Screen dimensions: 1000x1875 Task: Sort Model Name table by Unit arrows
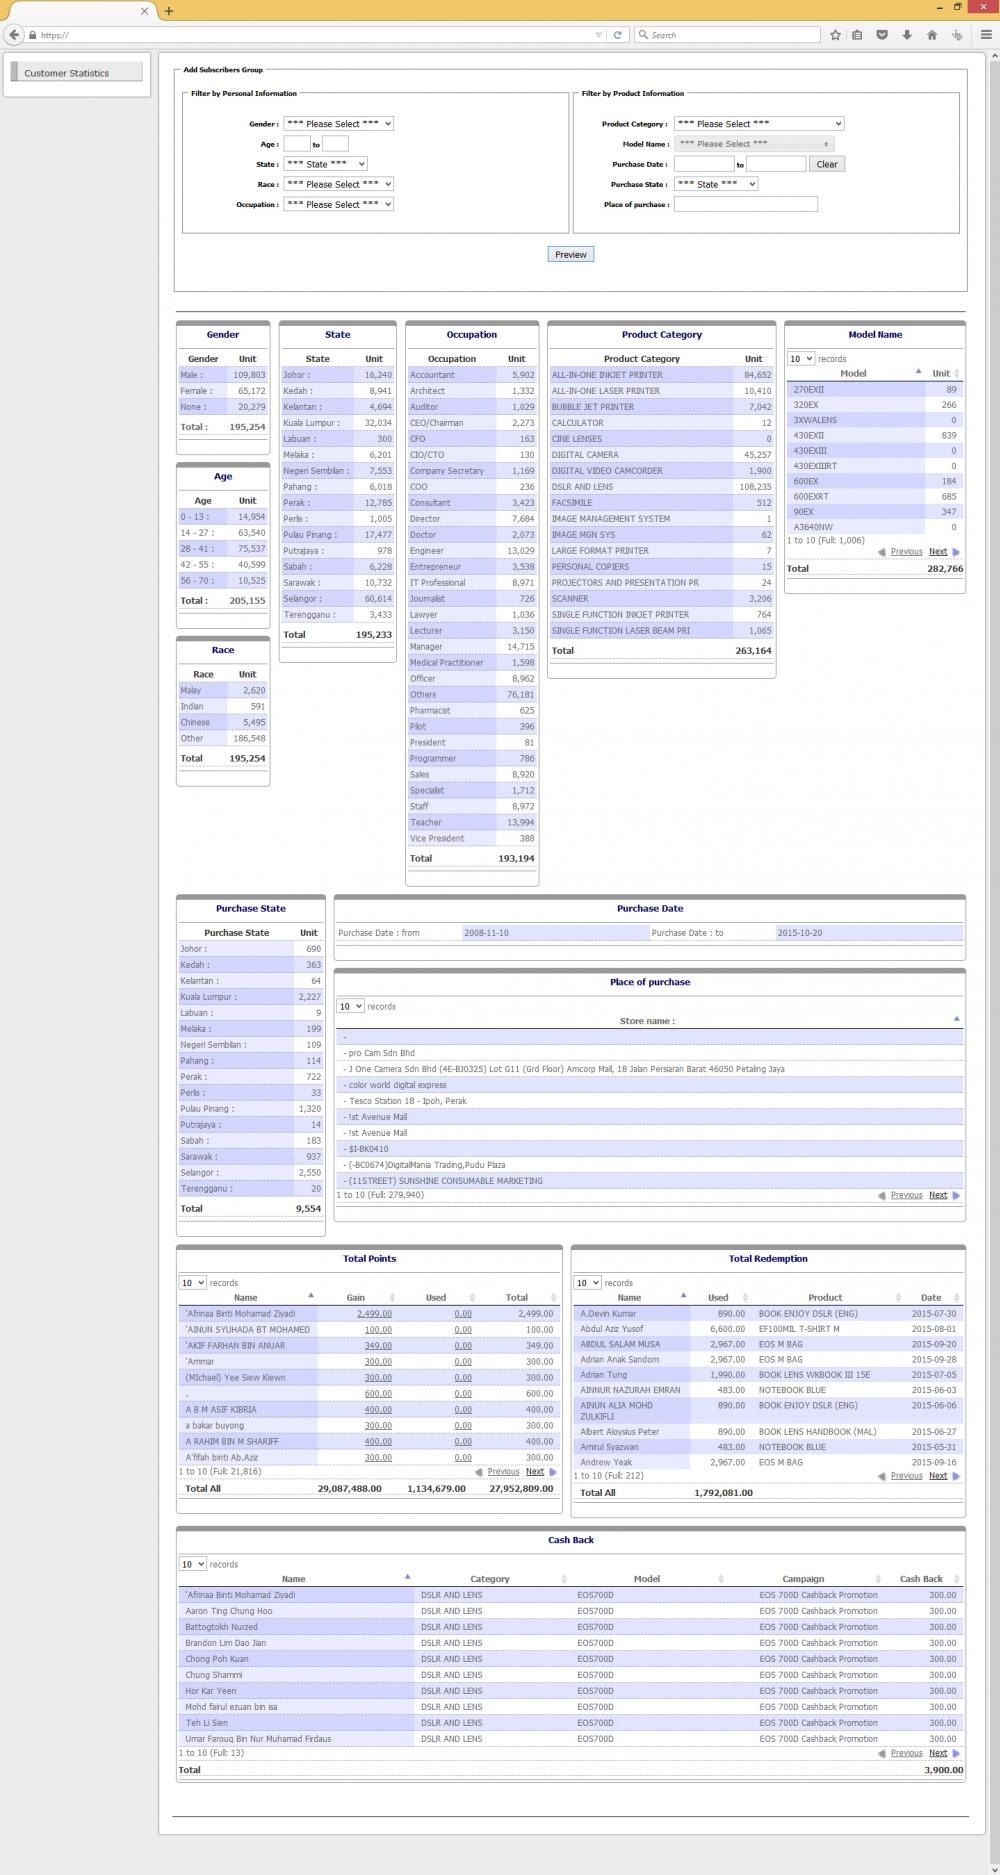pyautogui.click(x=957, y=373)
